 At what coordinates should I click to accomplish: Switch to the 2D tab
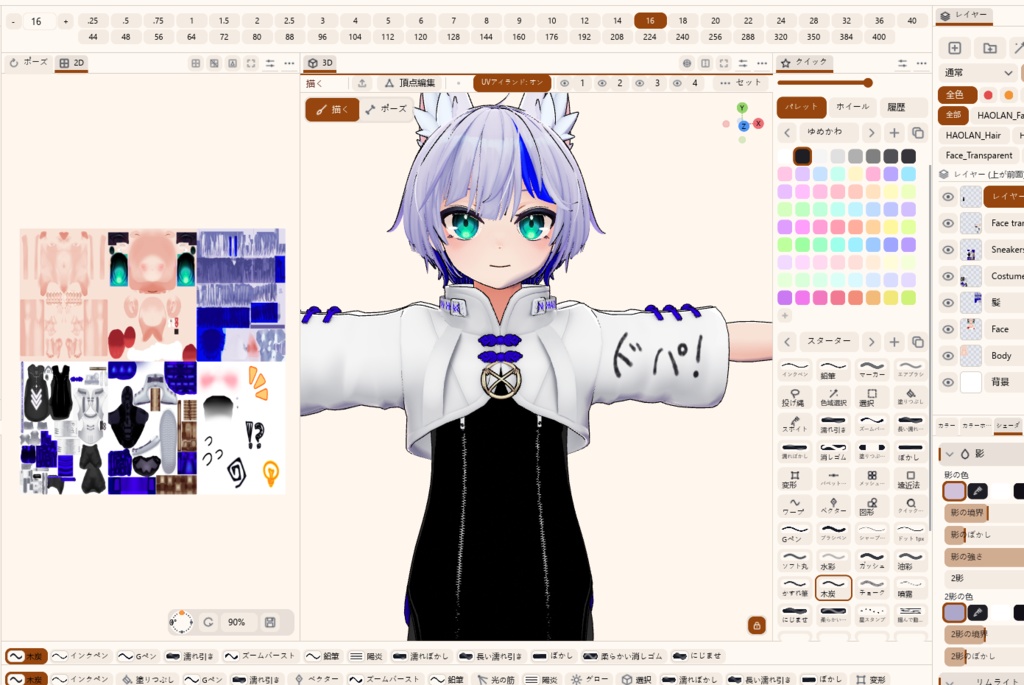72,63
